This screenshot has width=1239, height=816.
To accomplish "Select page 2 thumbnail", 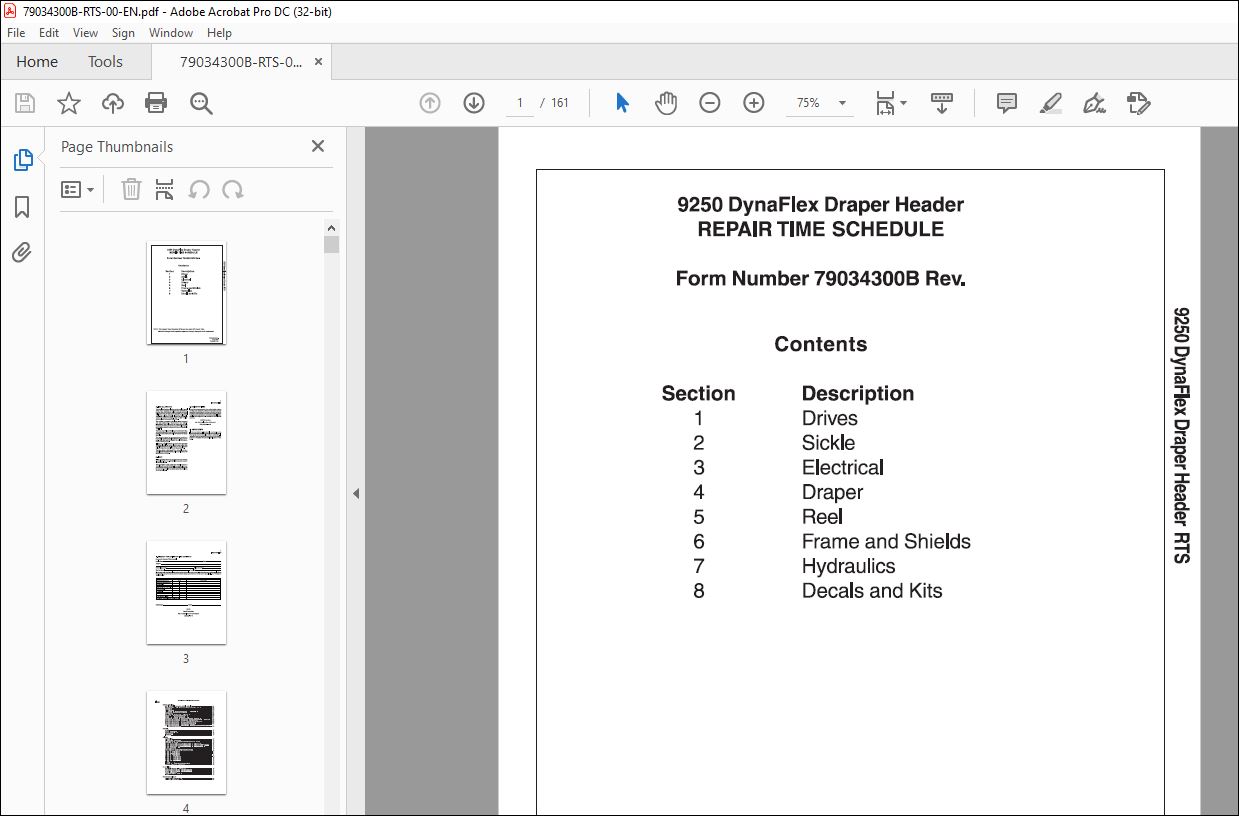I will [x=186, y=443].
